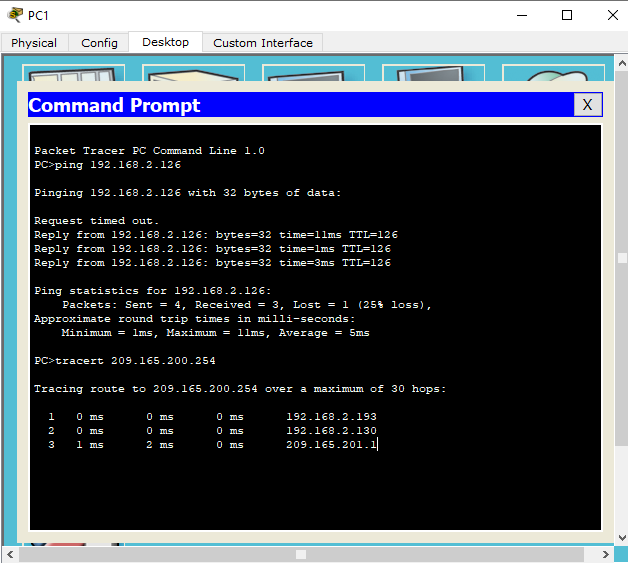Screen dimensions: 628x563
Task: Click the vertical scrollbar thumb
Action: (622, 257)
